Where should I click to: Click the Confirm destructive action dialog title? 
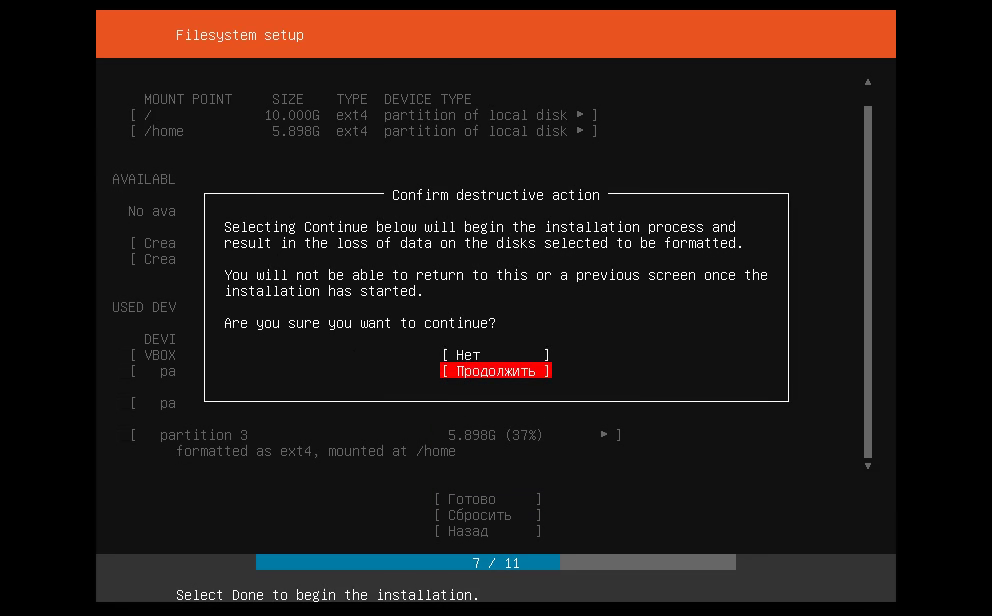(495, 195)
